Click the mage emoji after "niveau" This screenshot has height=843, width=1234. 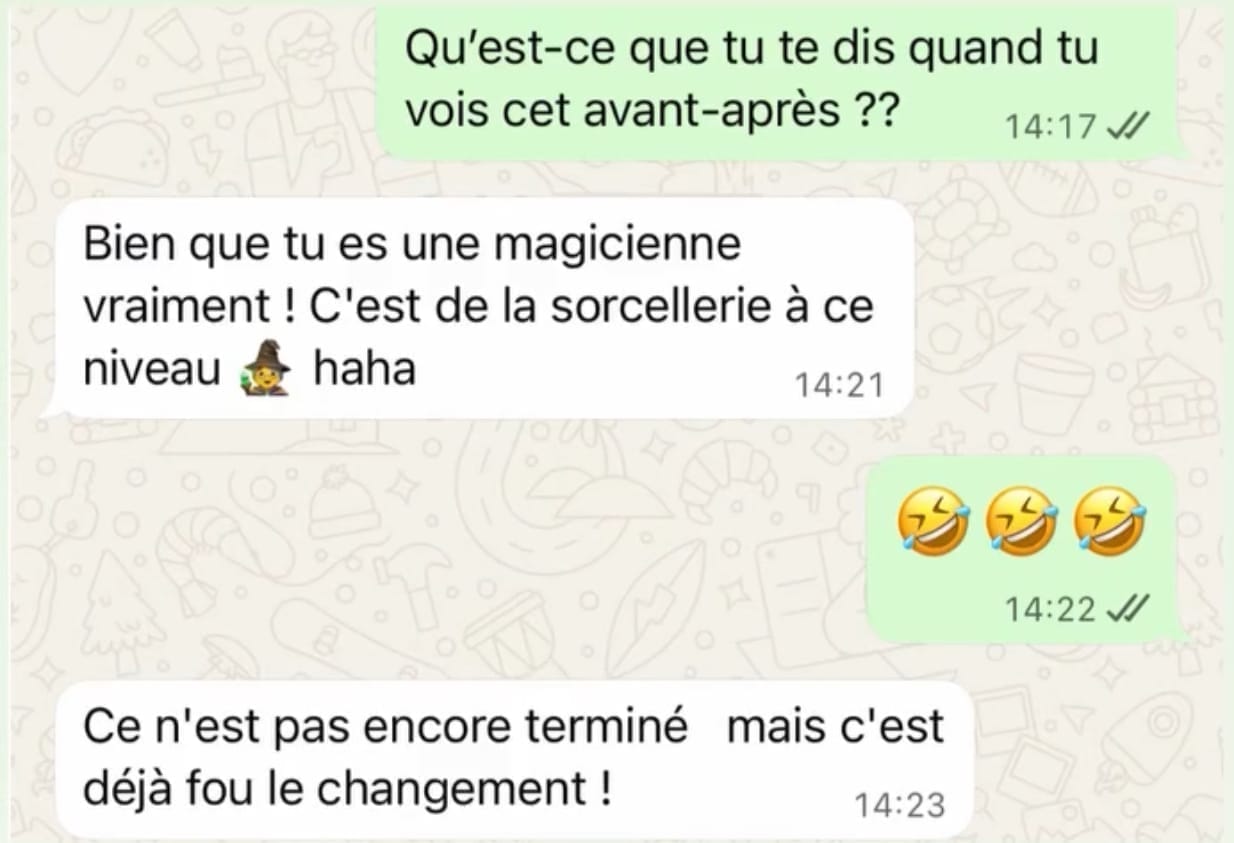[266, 372]
